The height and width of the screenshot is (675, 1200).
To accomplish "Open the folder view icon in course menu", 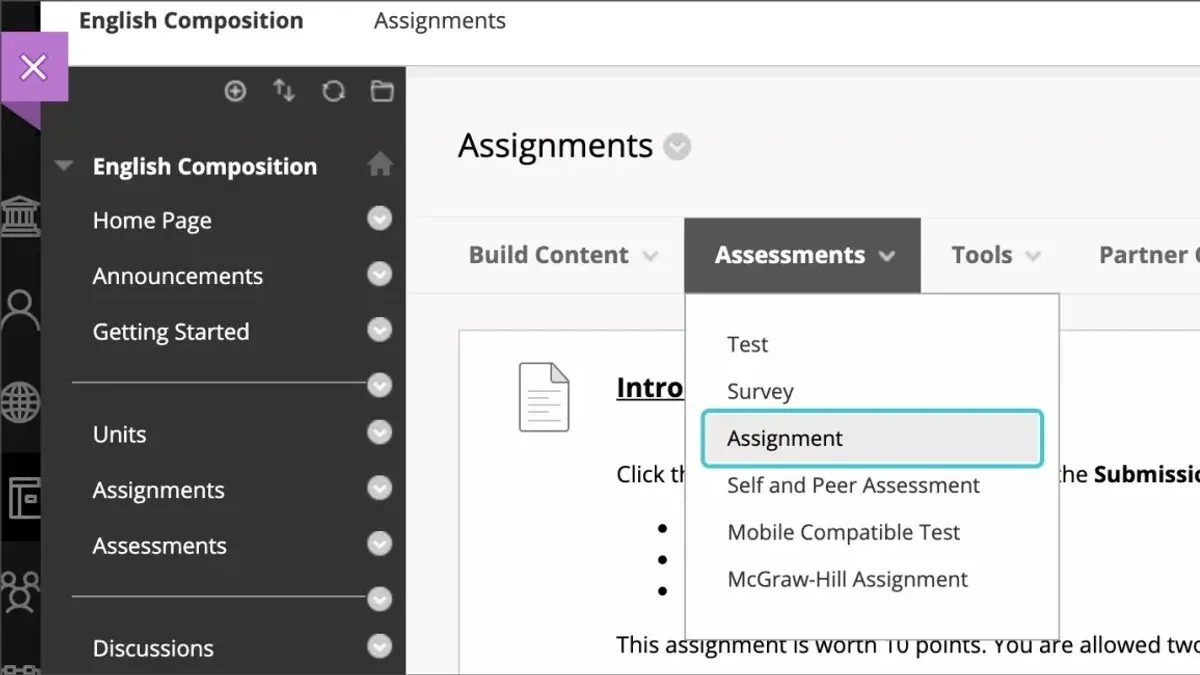I will pos(382,92).
